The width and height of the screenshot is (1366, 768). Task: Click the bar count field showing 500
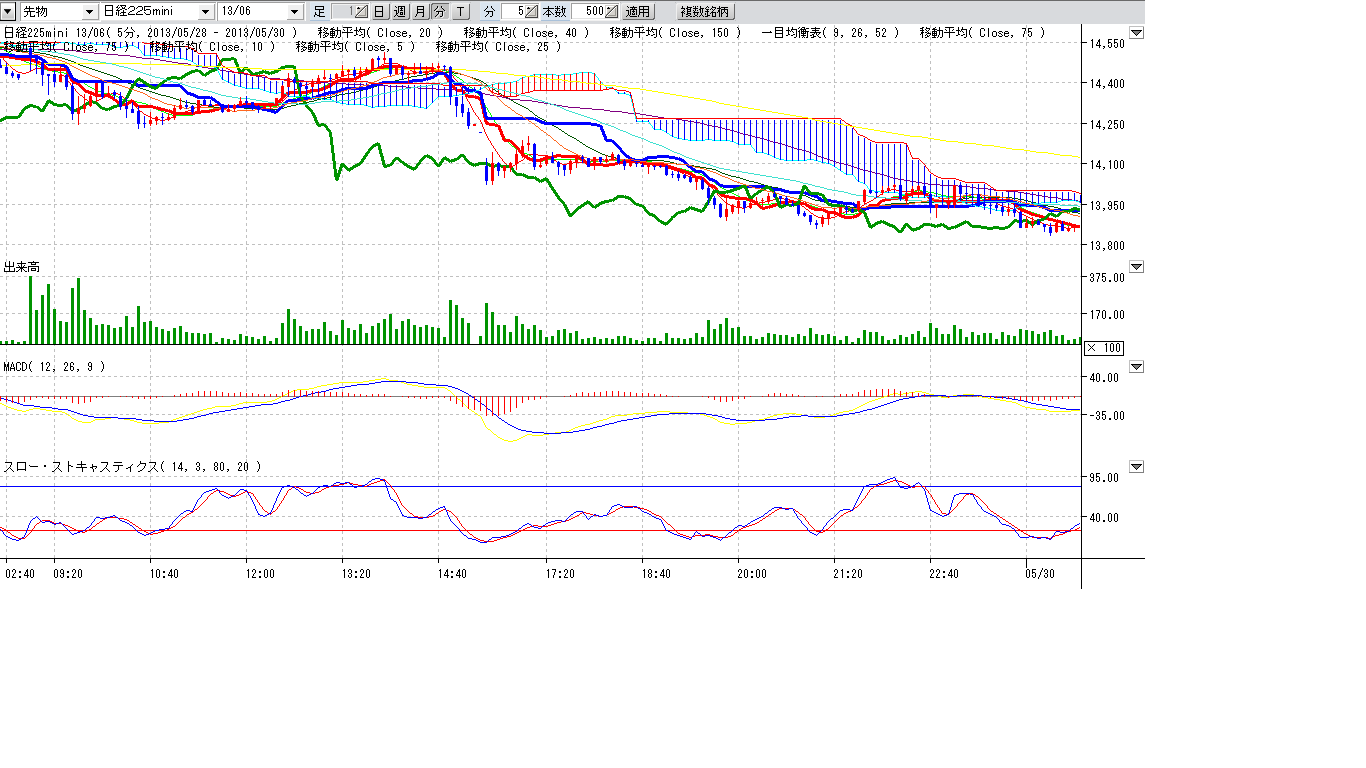pyautogui.click(x=589, y=12)
